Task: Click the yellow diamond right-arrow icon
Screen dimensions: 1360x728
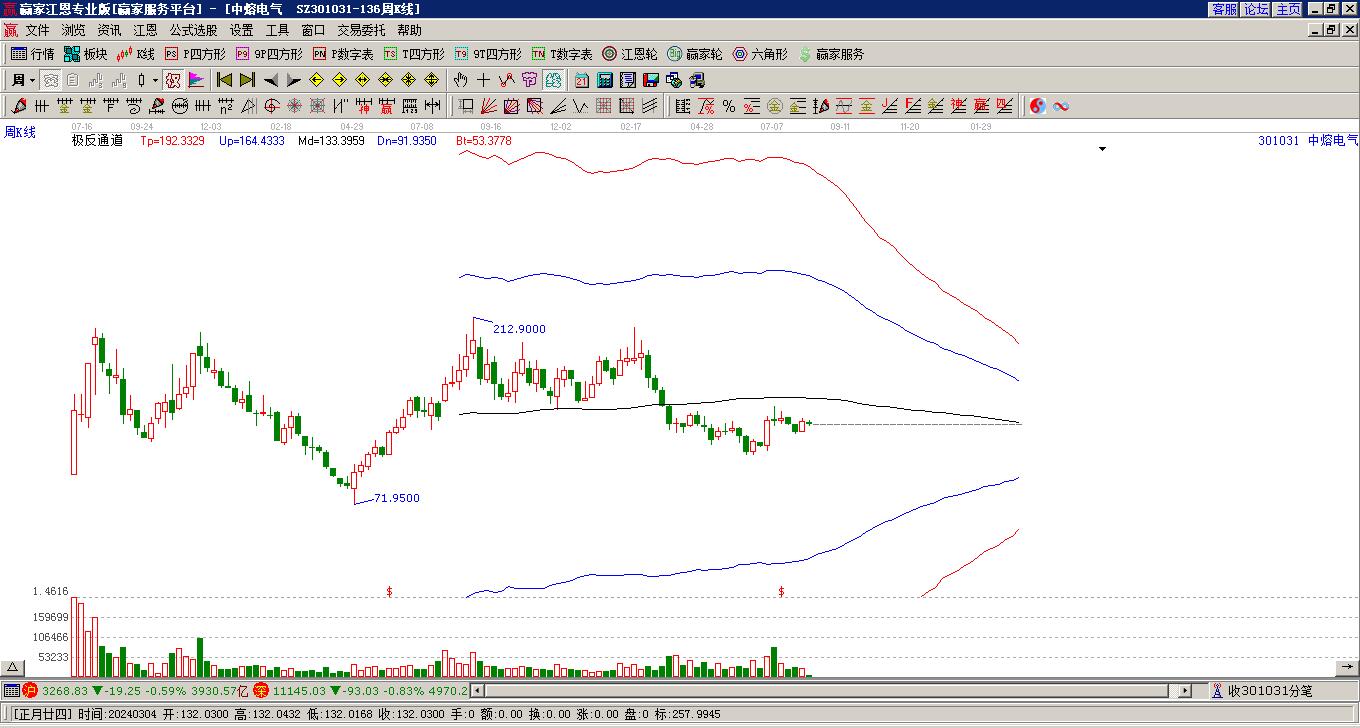Action: [x=339, y=80]
